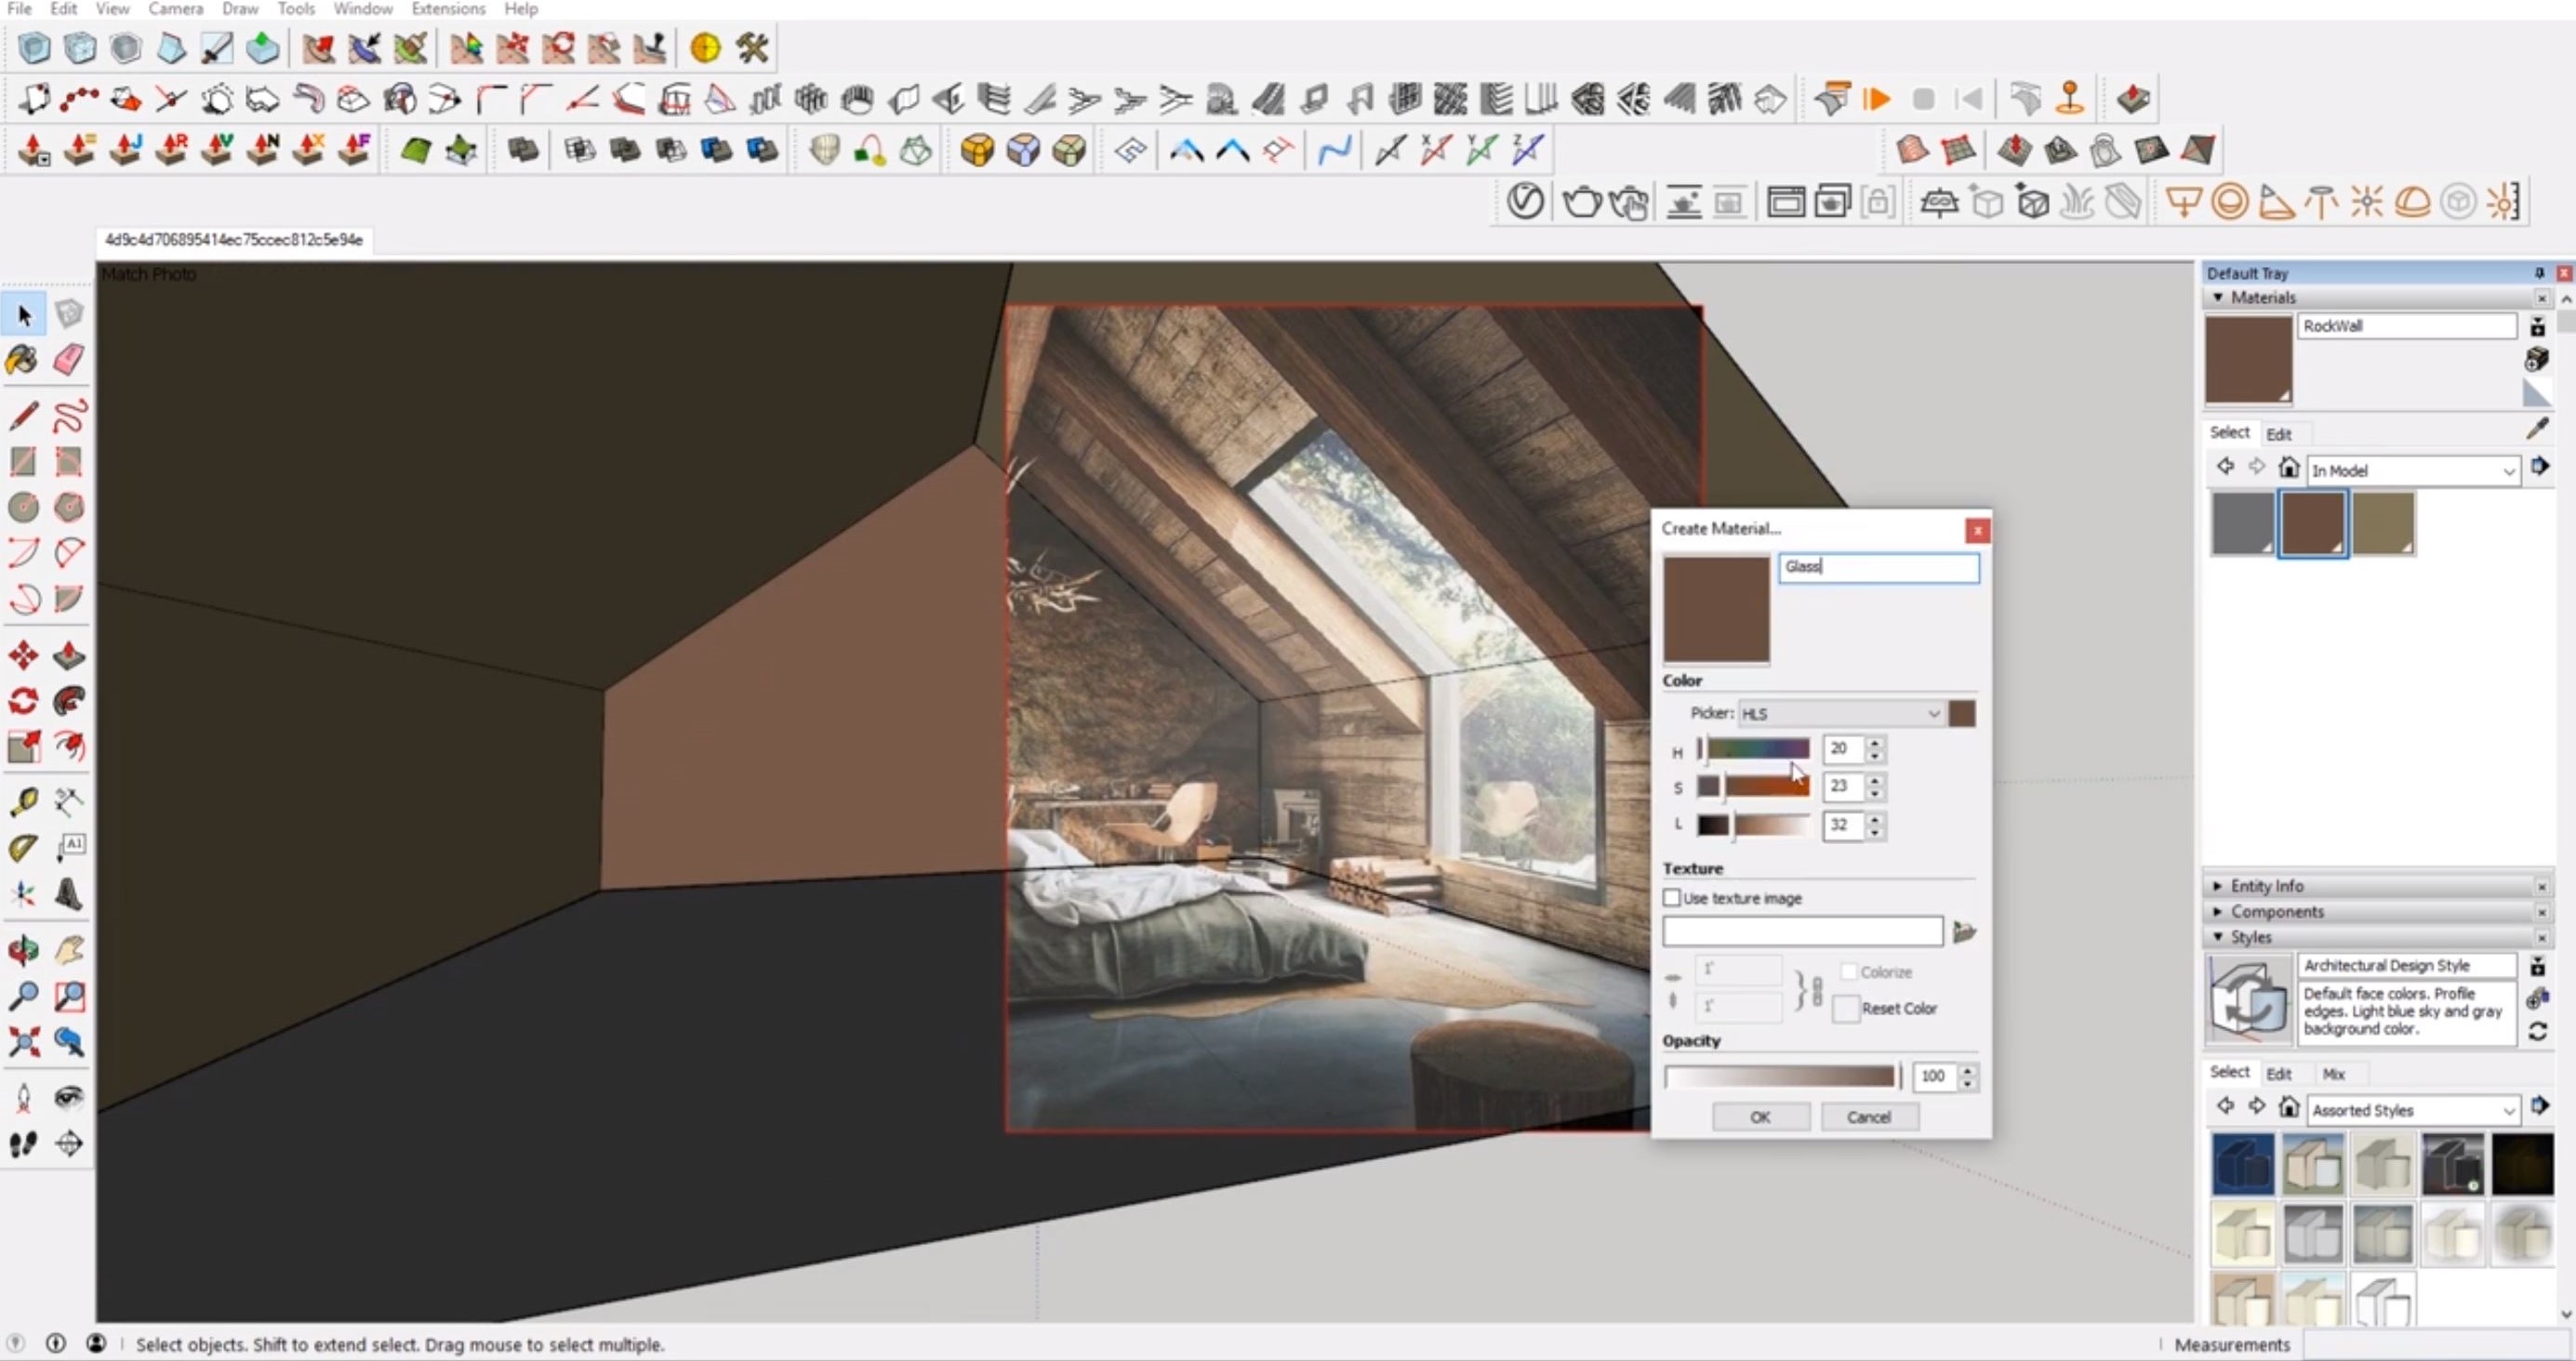The height and width of the screenshot is (1361, 2576).
Task: Select the Scale tool
Action: 23,747
